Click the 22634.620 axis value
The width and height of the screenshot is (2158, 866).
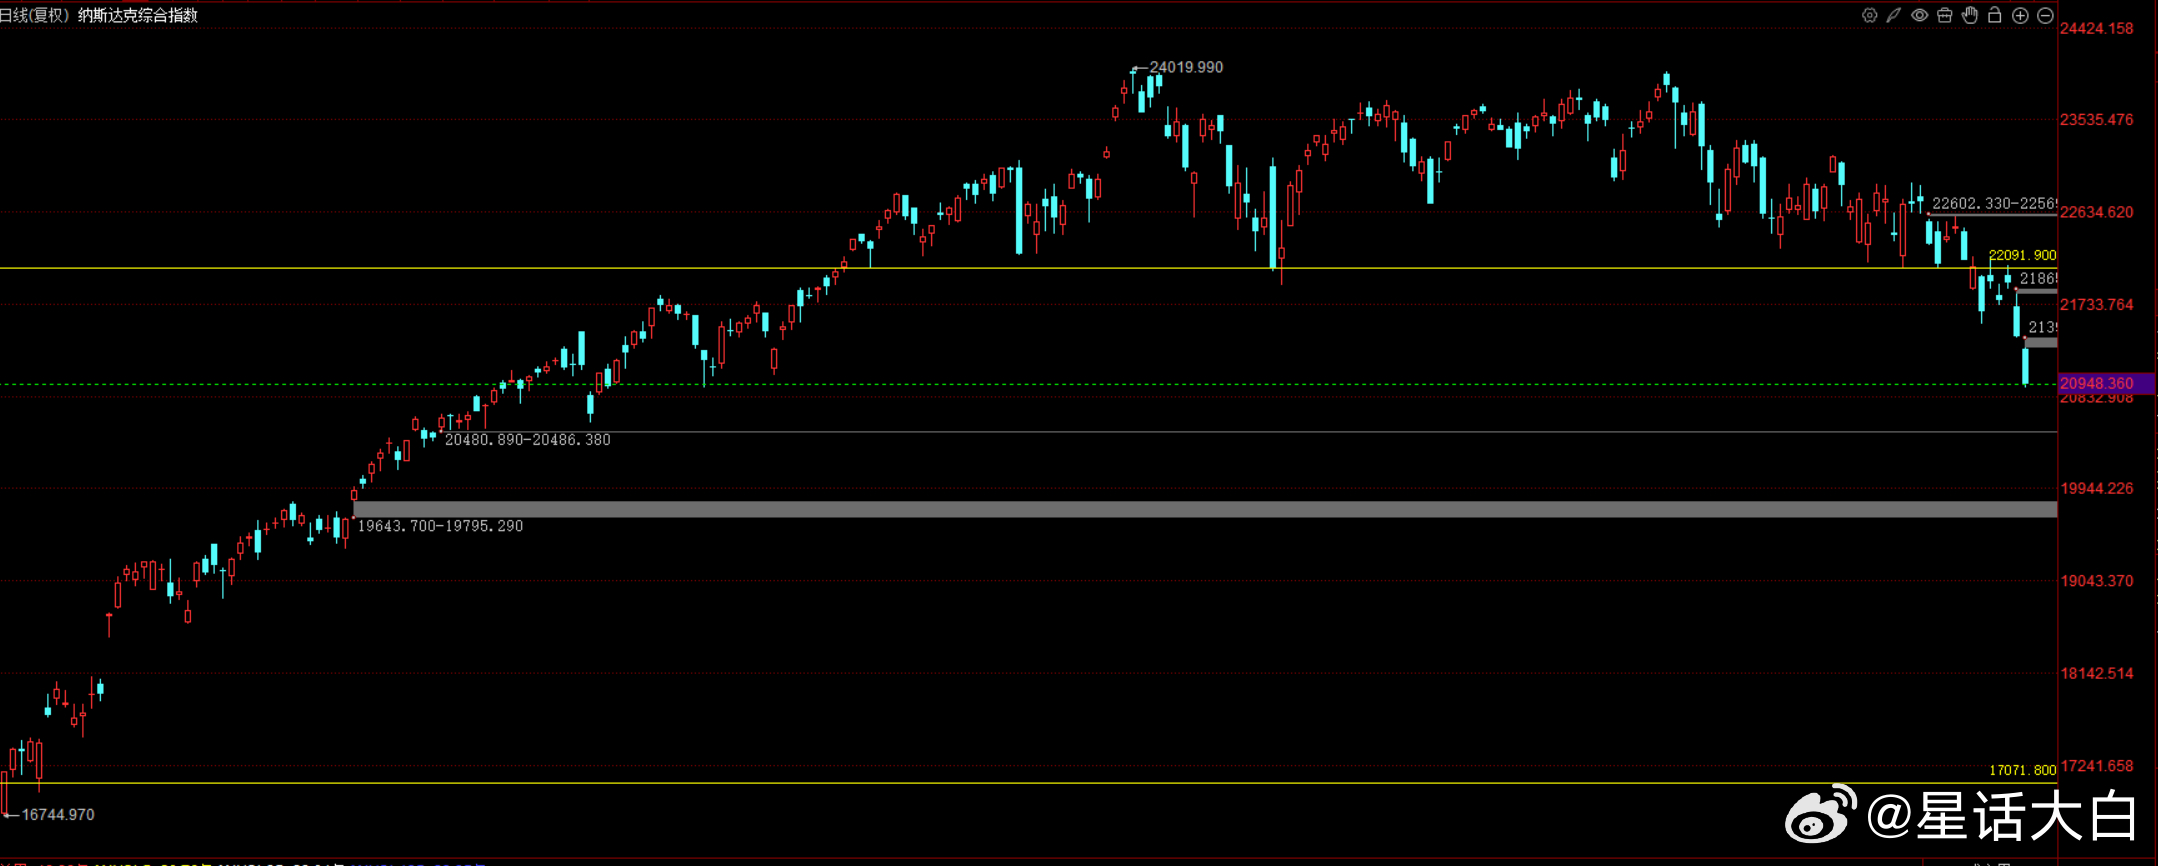[2096, 212]
